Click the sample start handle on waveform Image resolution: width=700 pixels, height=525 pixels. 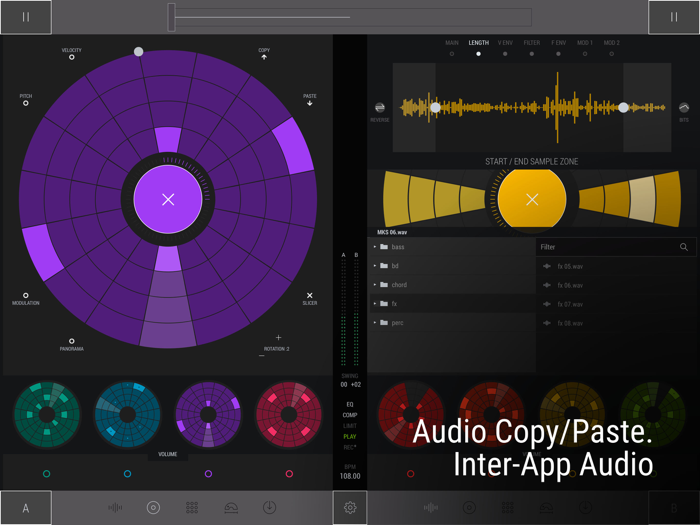435,108
